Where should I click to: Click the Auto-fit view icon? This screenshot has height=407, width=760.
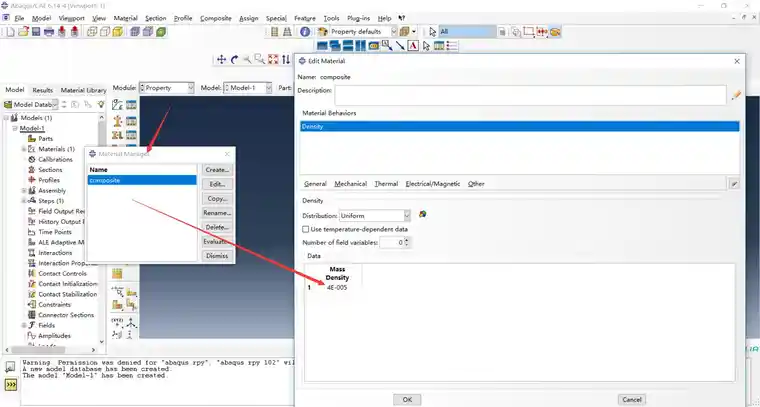(273, 59)
